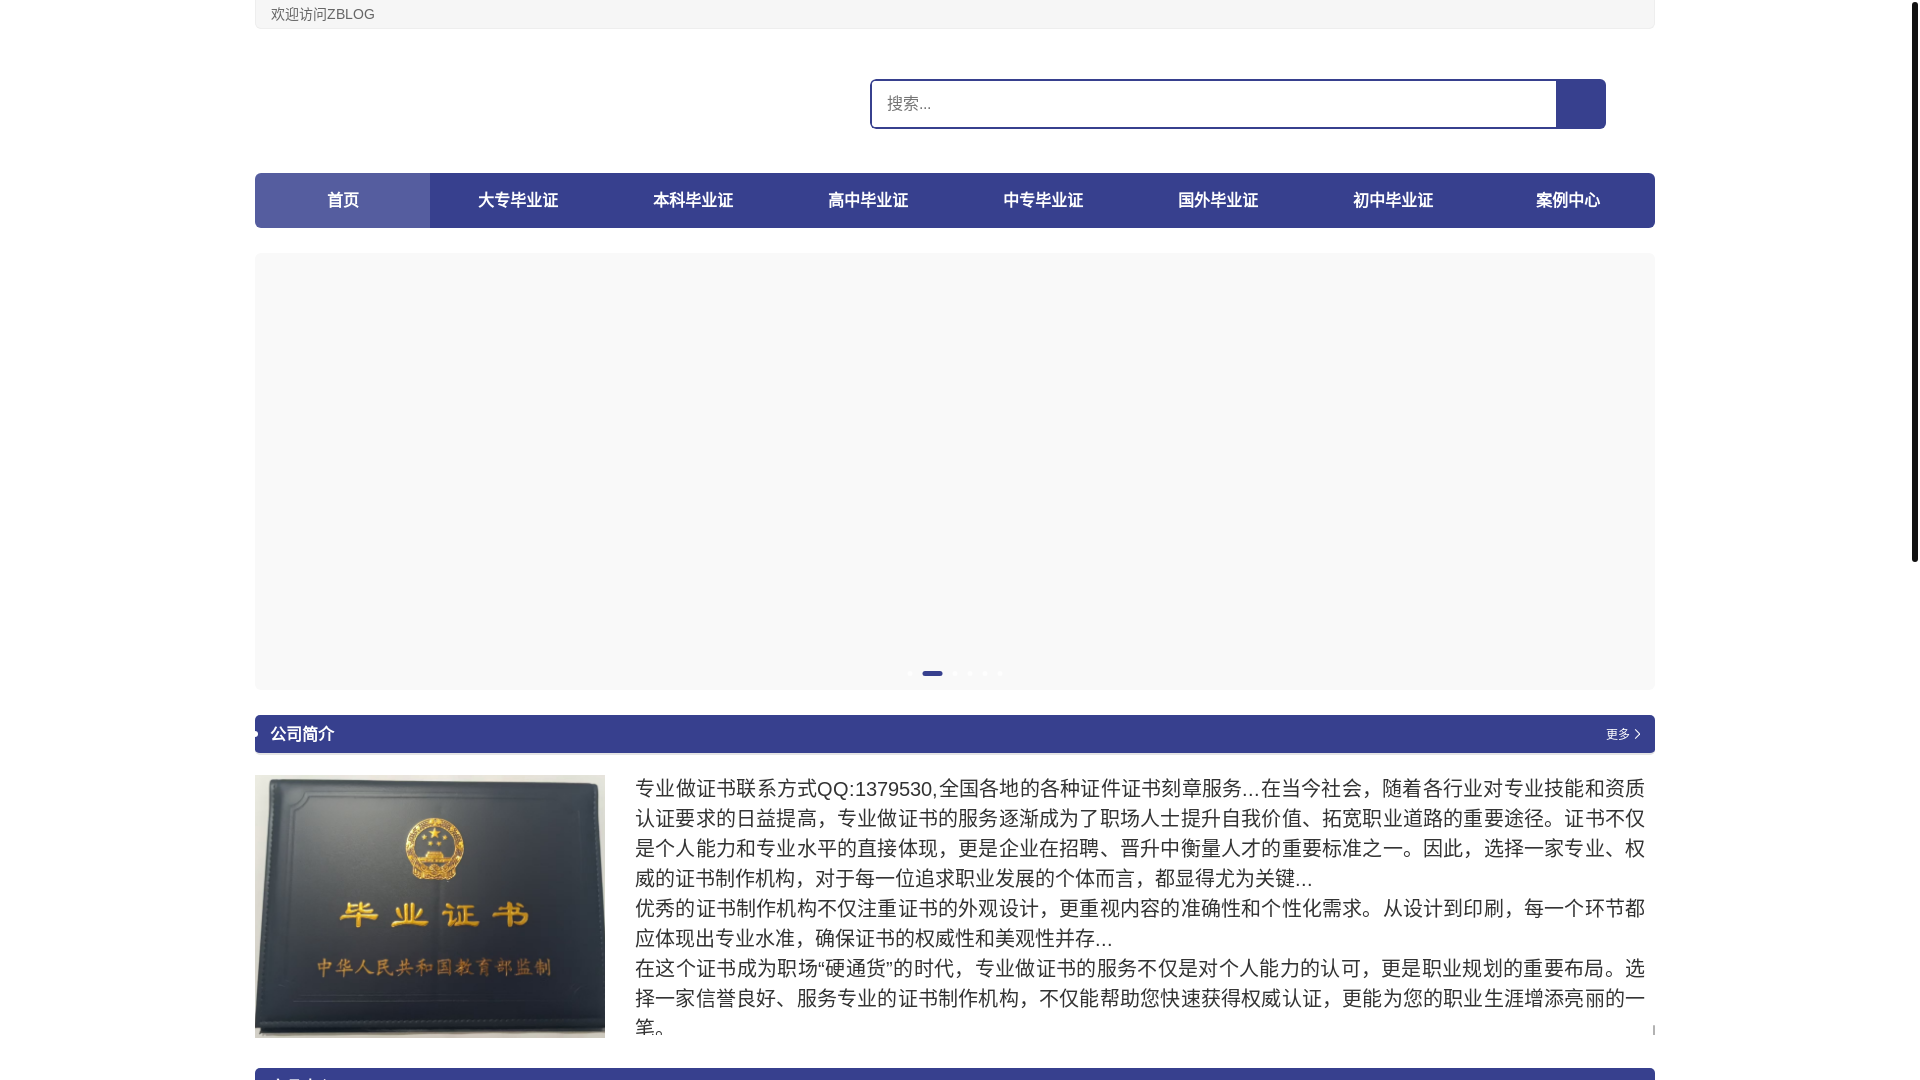Screen dimensions: 1920x1080
Task: Click the 毕业证书 cover thumbnail
Action: tap(430, 906)
